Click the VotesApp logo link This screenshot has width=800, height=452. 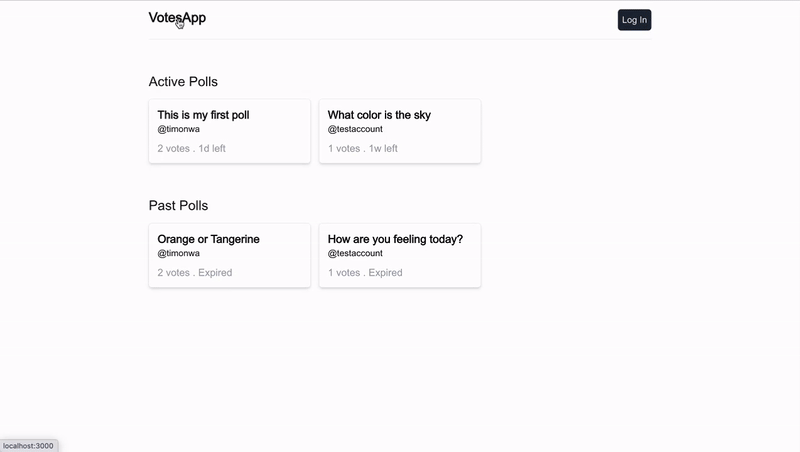coord(177,18)
